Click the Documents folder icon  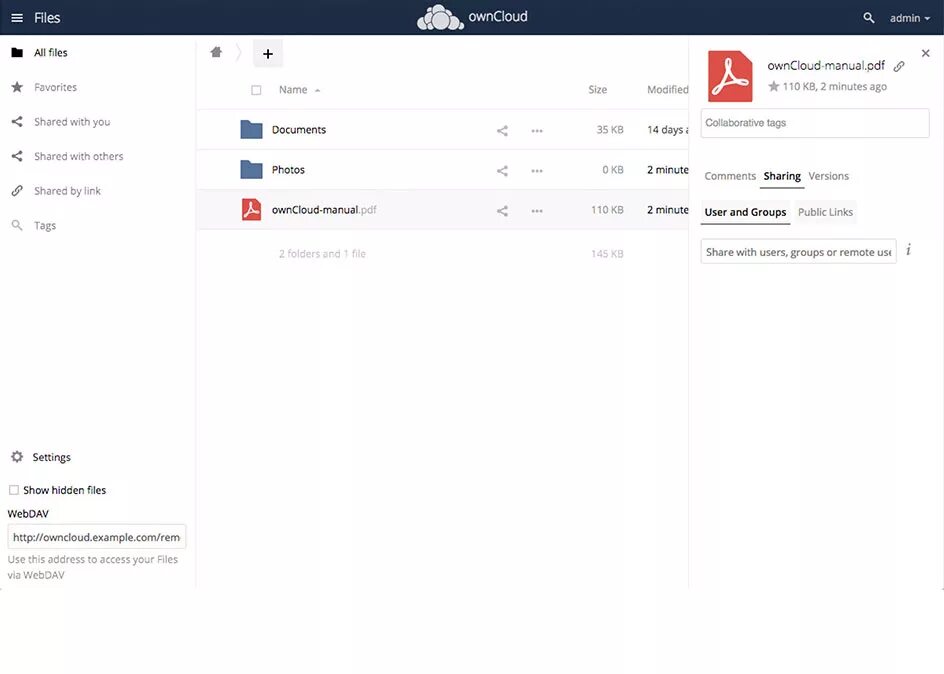coord(251,129)
